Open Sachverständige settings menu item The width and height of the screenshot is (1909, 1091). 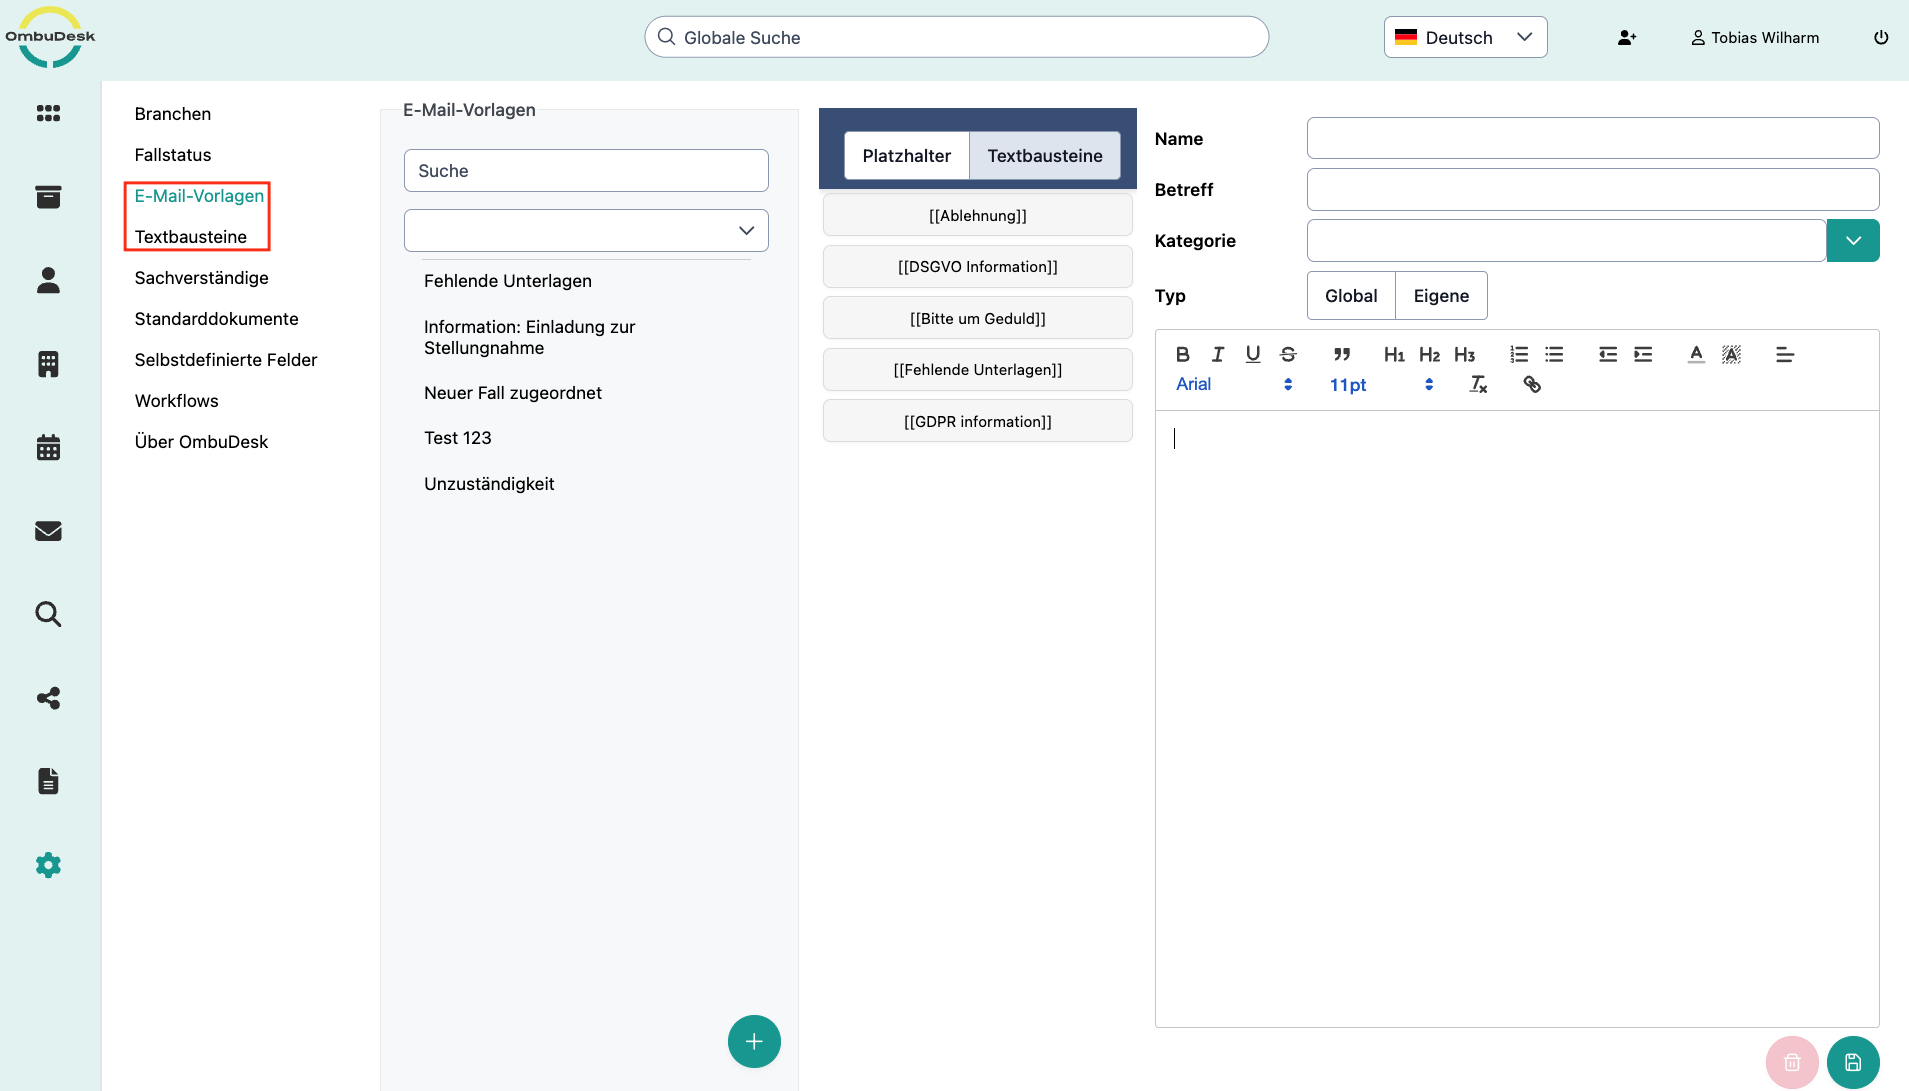(x=201, y=277)
